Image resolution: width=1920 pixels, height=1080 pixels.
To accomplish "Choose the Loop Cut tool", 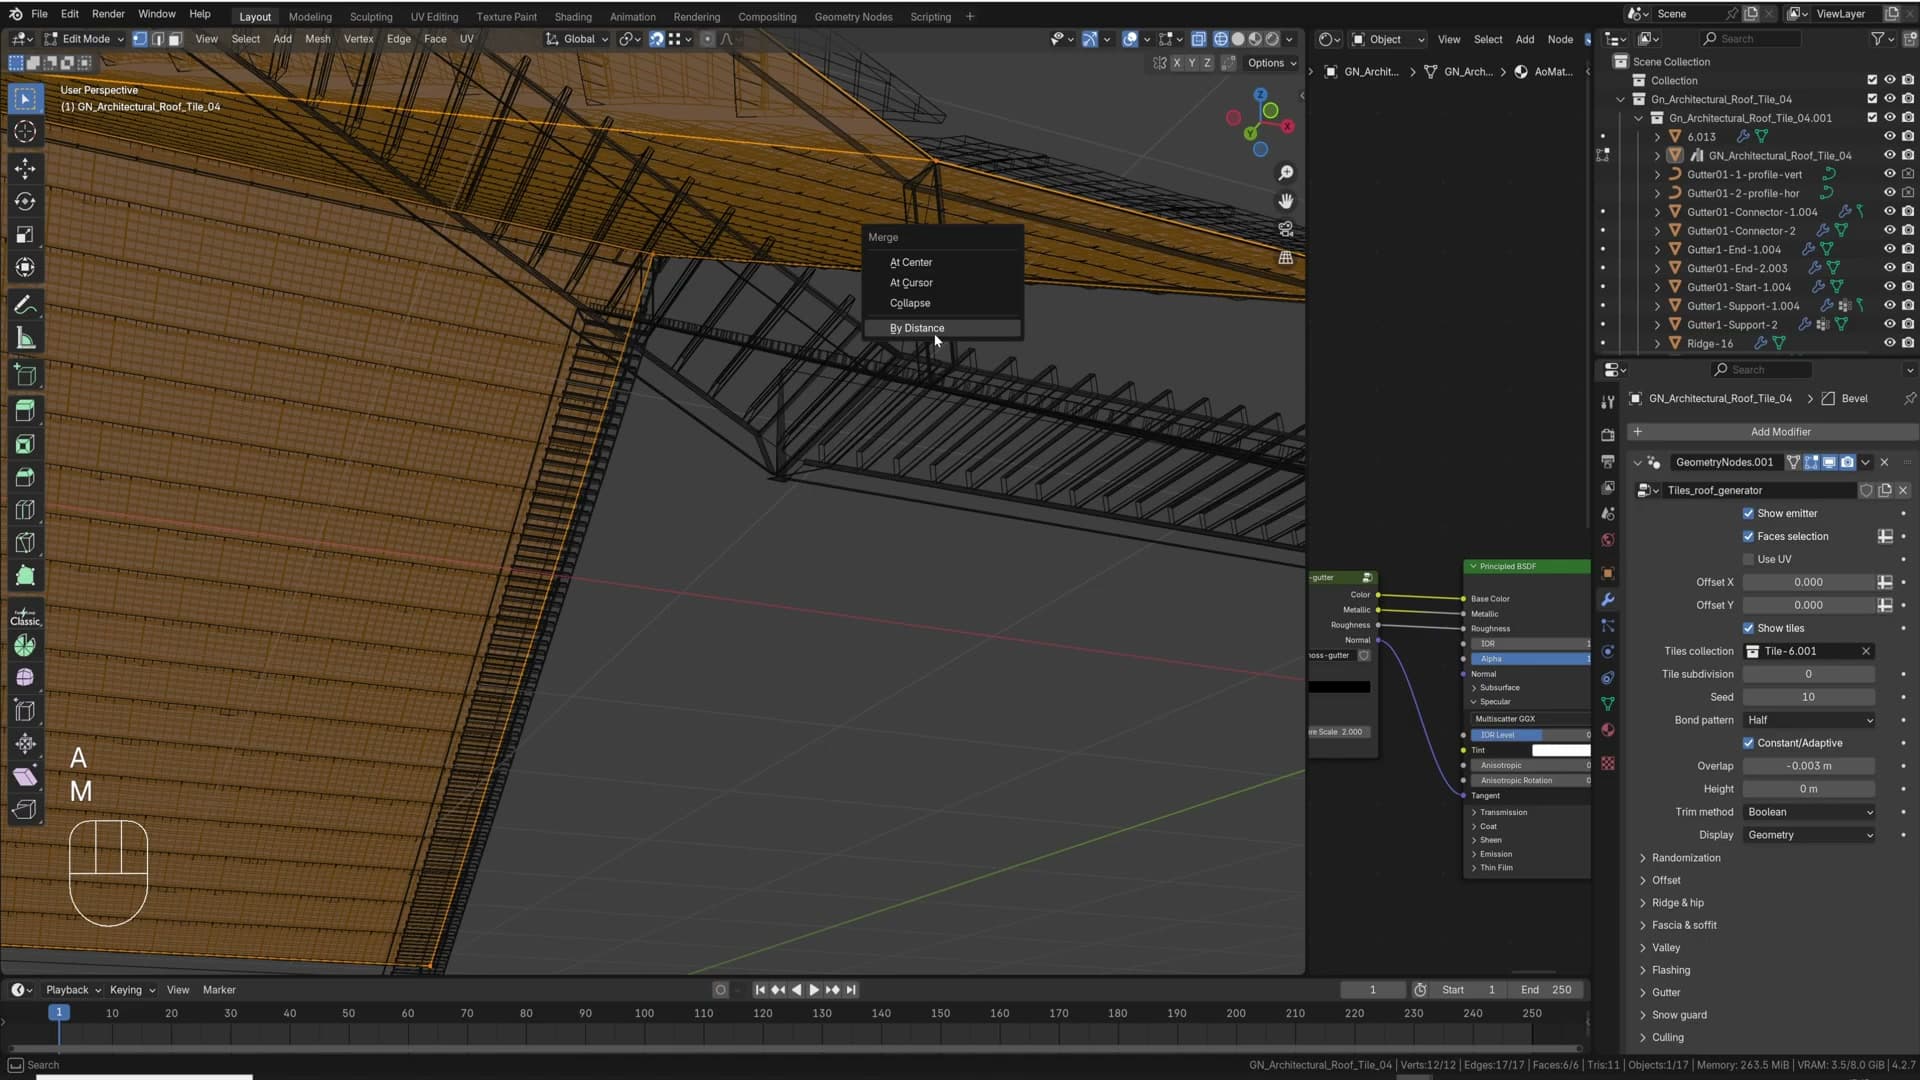I will pyautogui.click(x=25, y=510).
